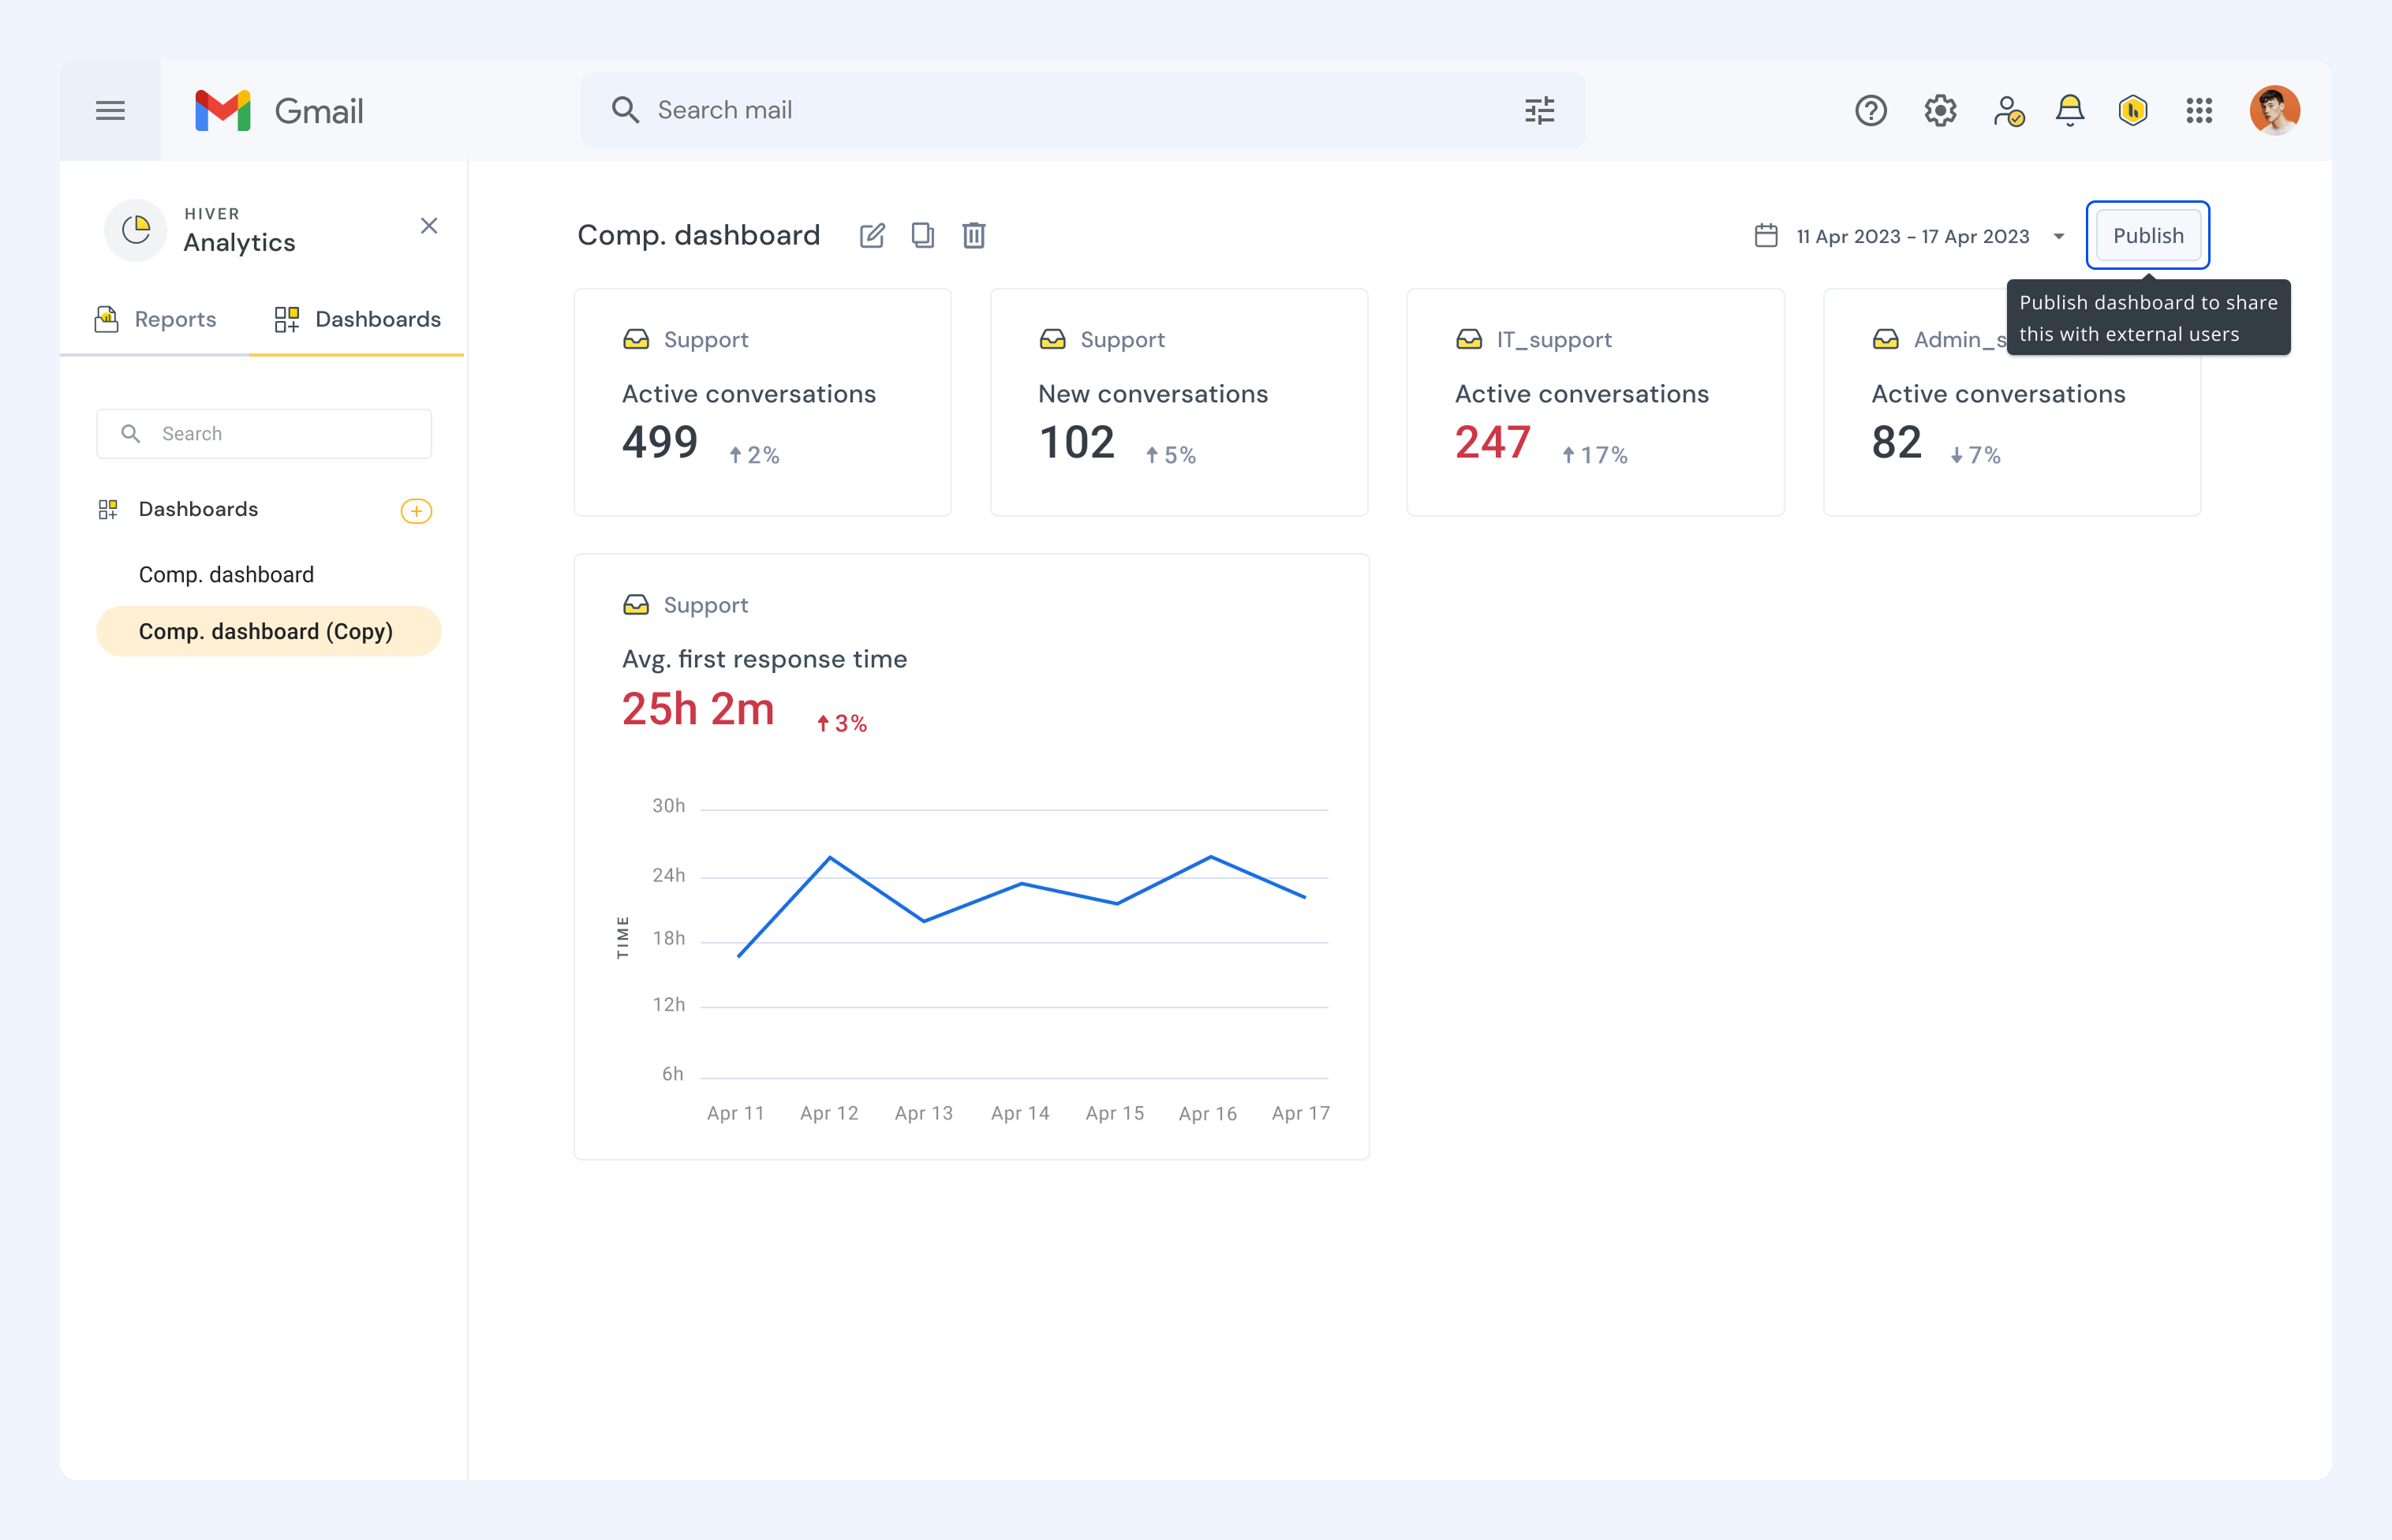Open notifications bell icon
The width and height of the screenshot is (2392, 1540).
point(2069,110)
